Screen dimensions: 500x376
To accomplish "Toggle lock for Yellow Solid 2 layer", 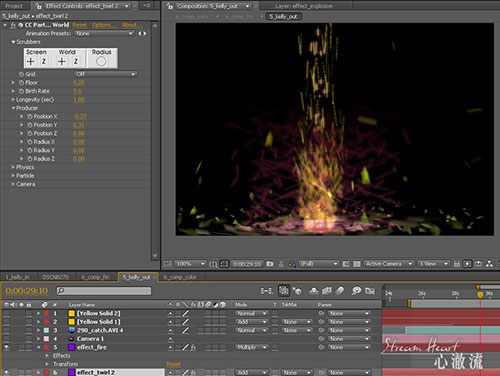I will pyautogui.click(x=29, y=313).
